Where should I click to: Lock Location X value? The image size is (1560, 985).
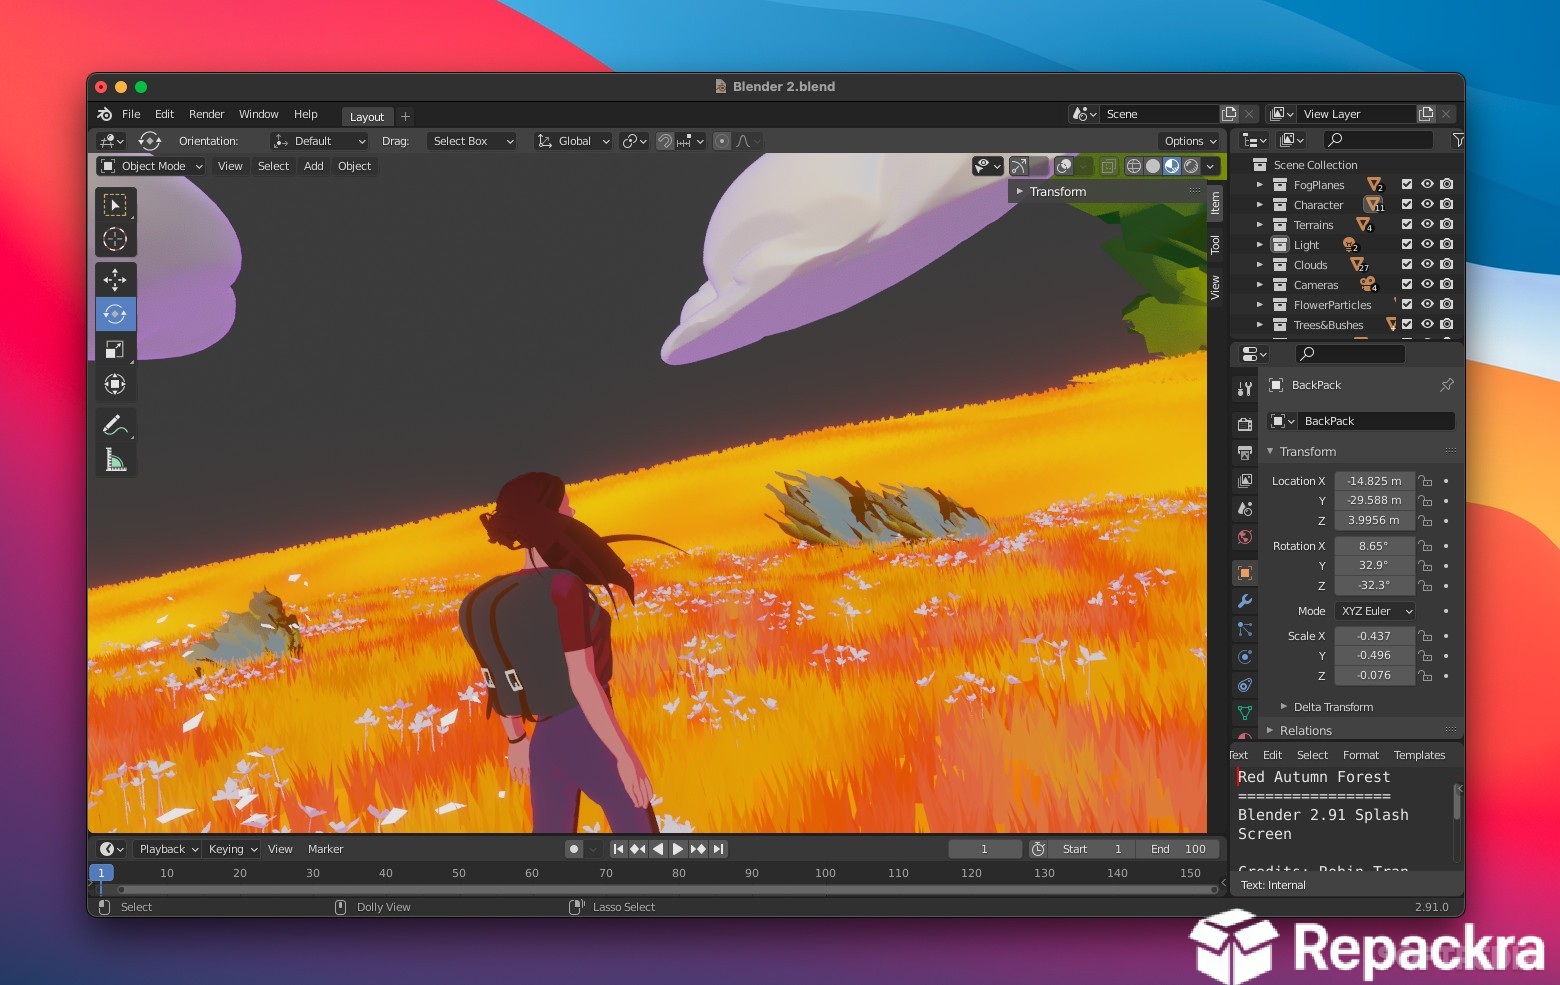point(1426,481)
